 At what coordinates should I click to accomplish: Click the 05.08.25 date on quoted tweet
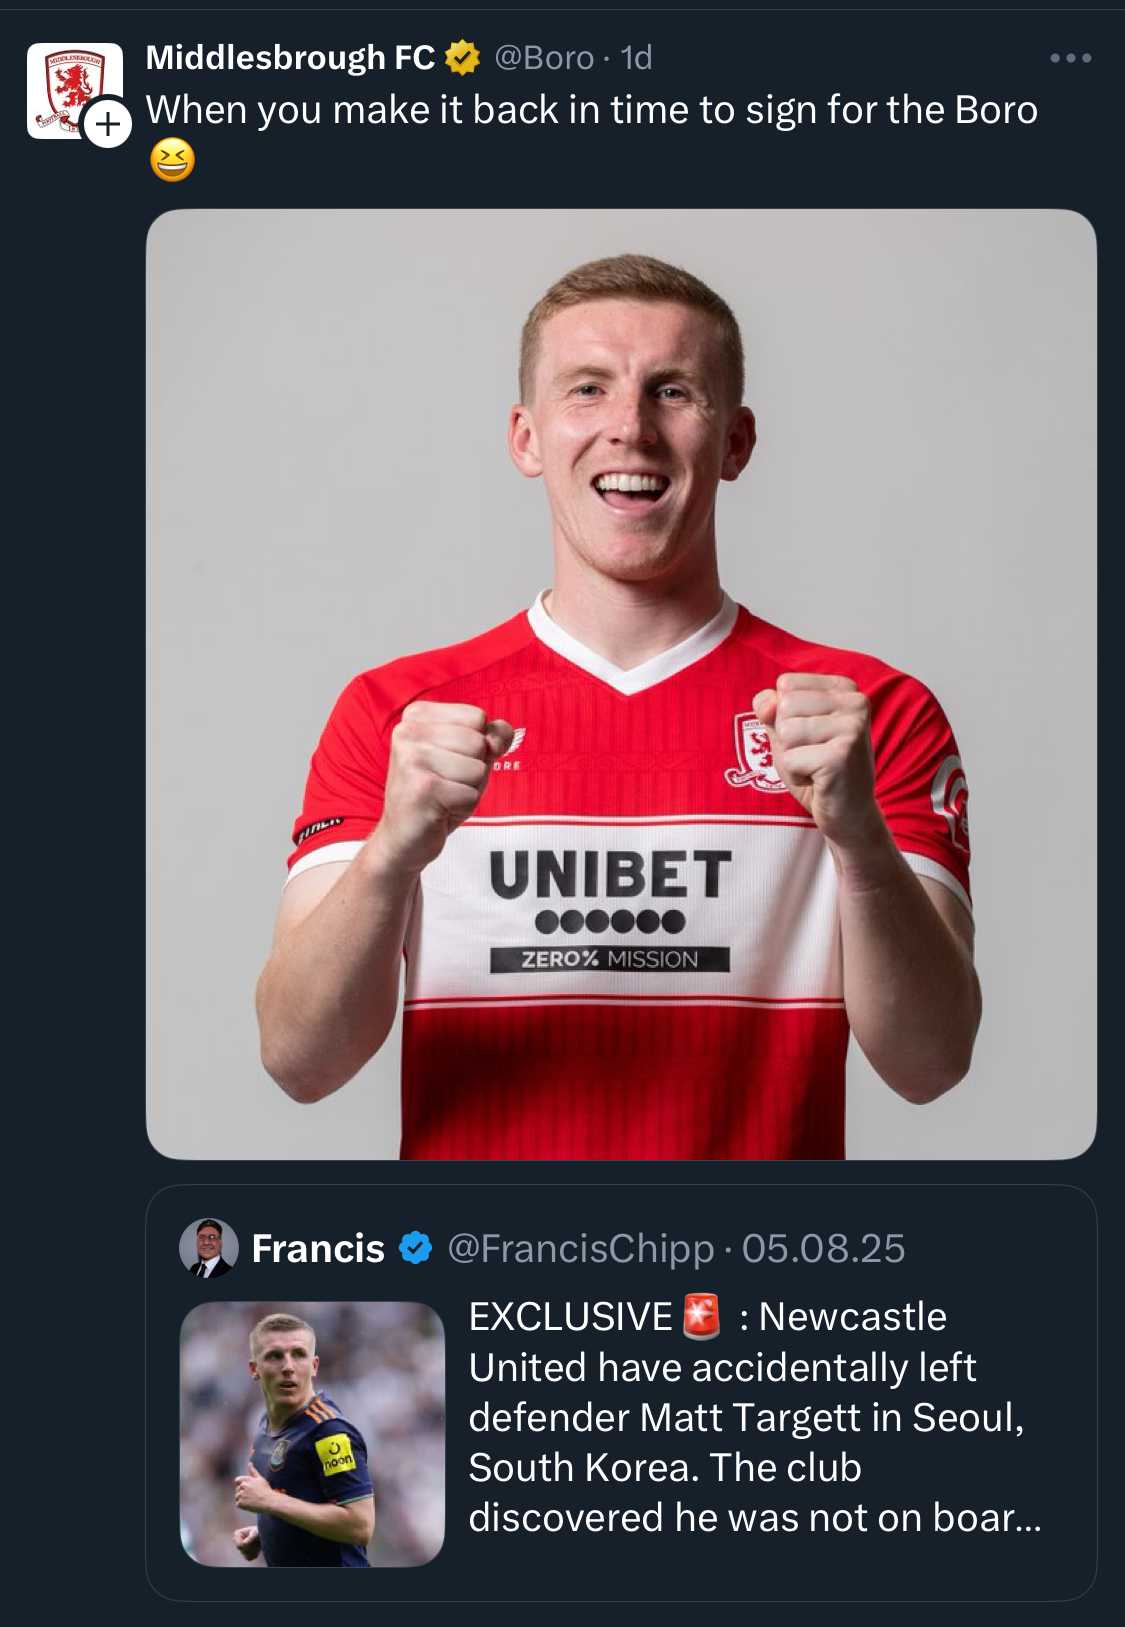pyautogui.click(x=823, y=1248)
